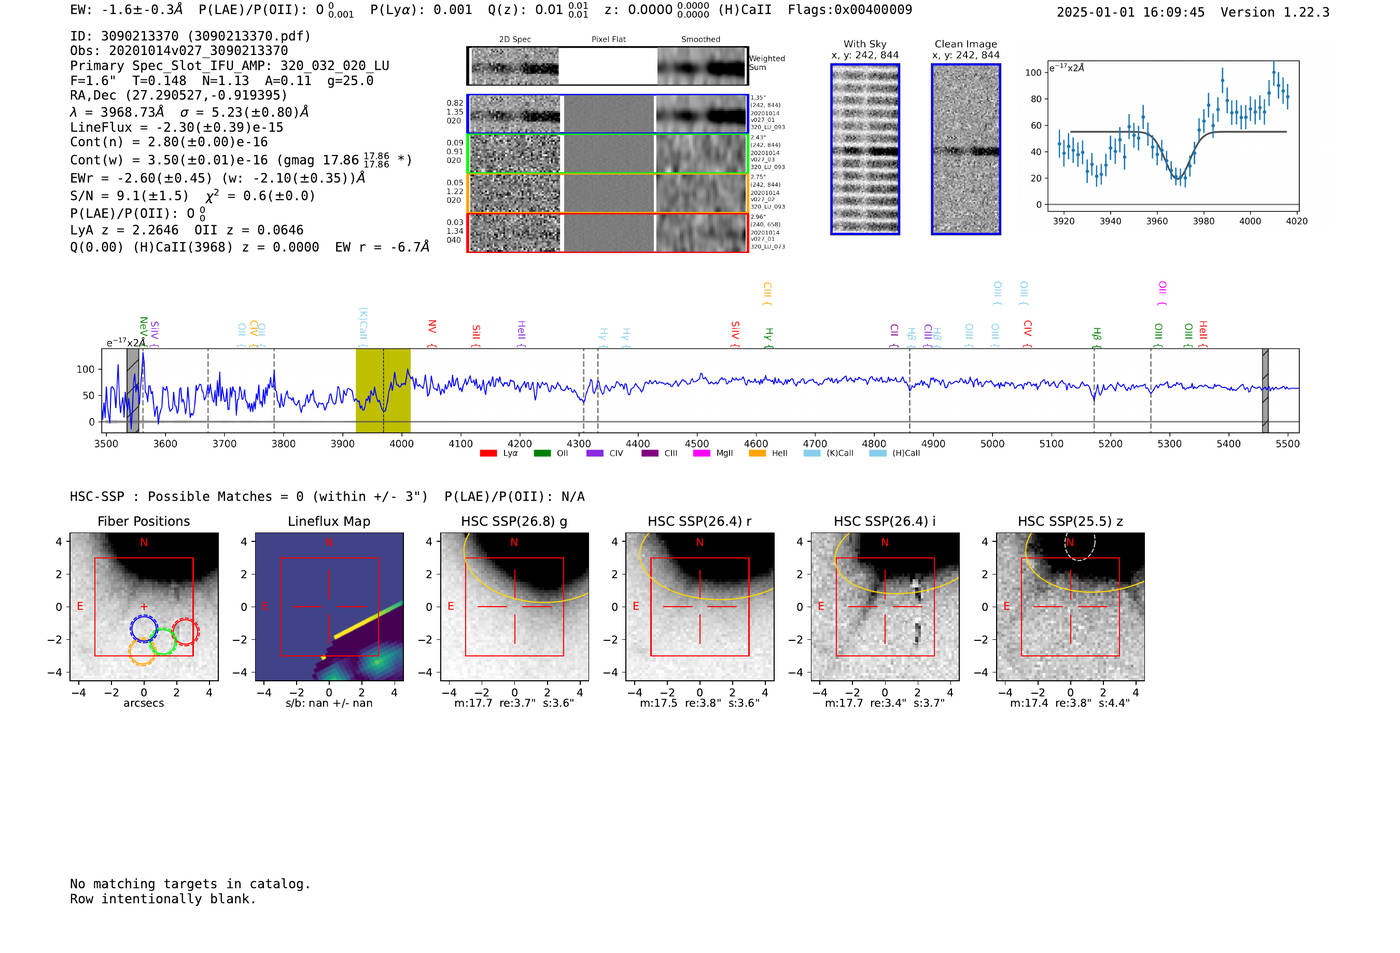Click the red SiII line label
Image resolution: width=1400 pixels, height=953 pixels.
click(476, 334)
